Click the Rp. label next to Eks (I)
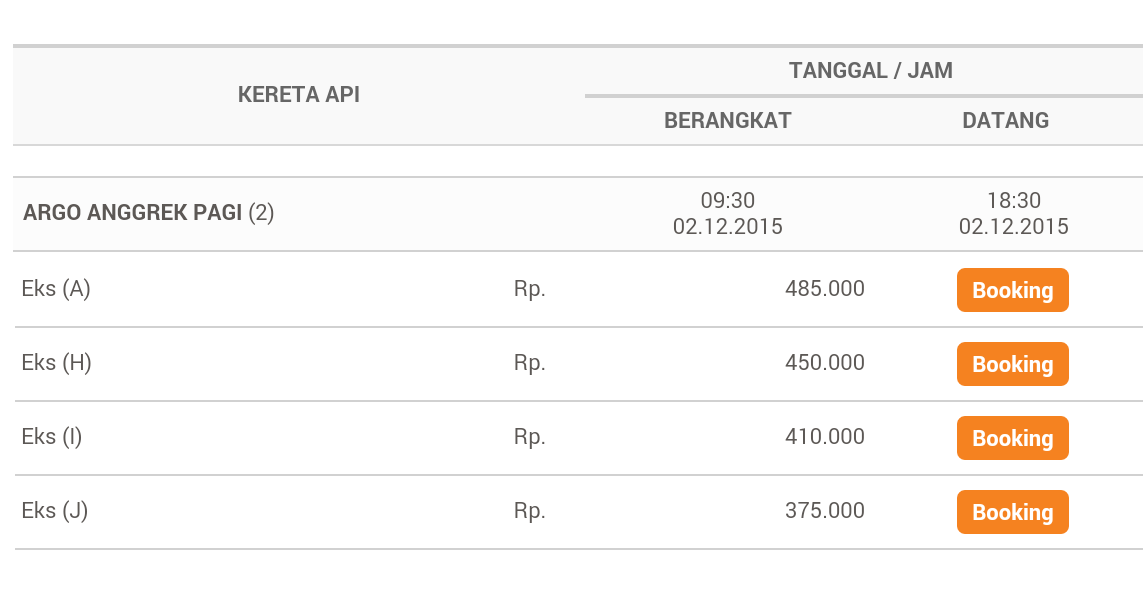1143x600 pixels. (529, 437)
